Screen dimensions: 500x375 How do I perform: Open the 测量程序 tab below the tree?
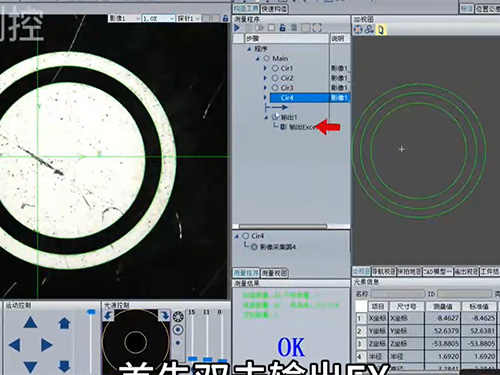point(246,273)
